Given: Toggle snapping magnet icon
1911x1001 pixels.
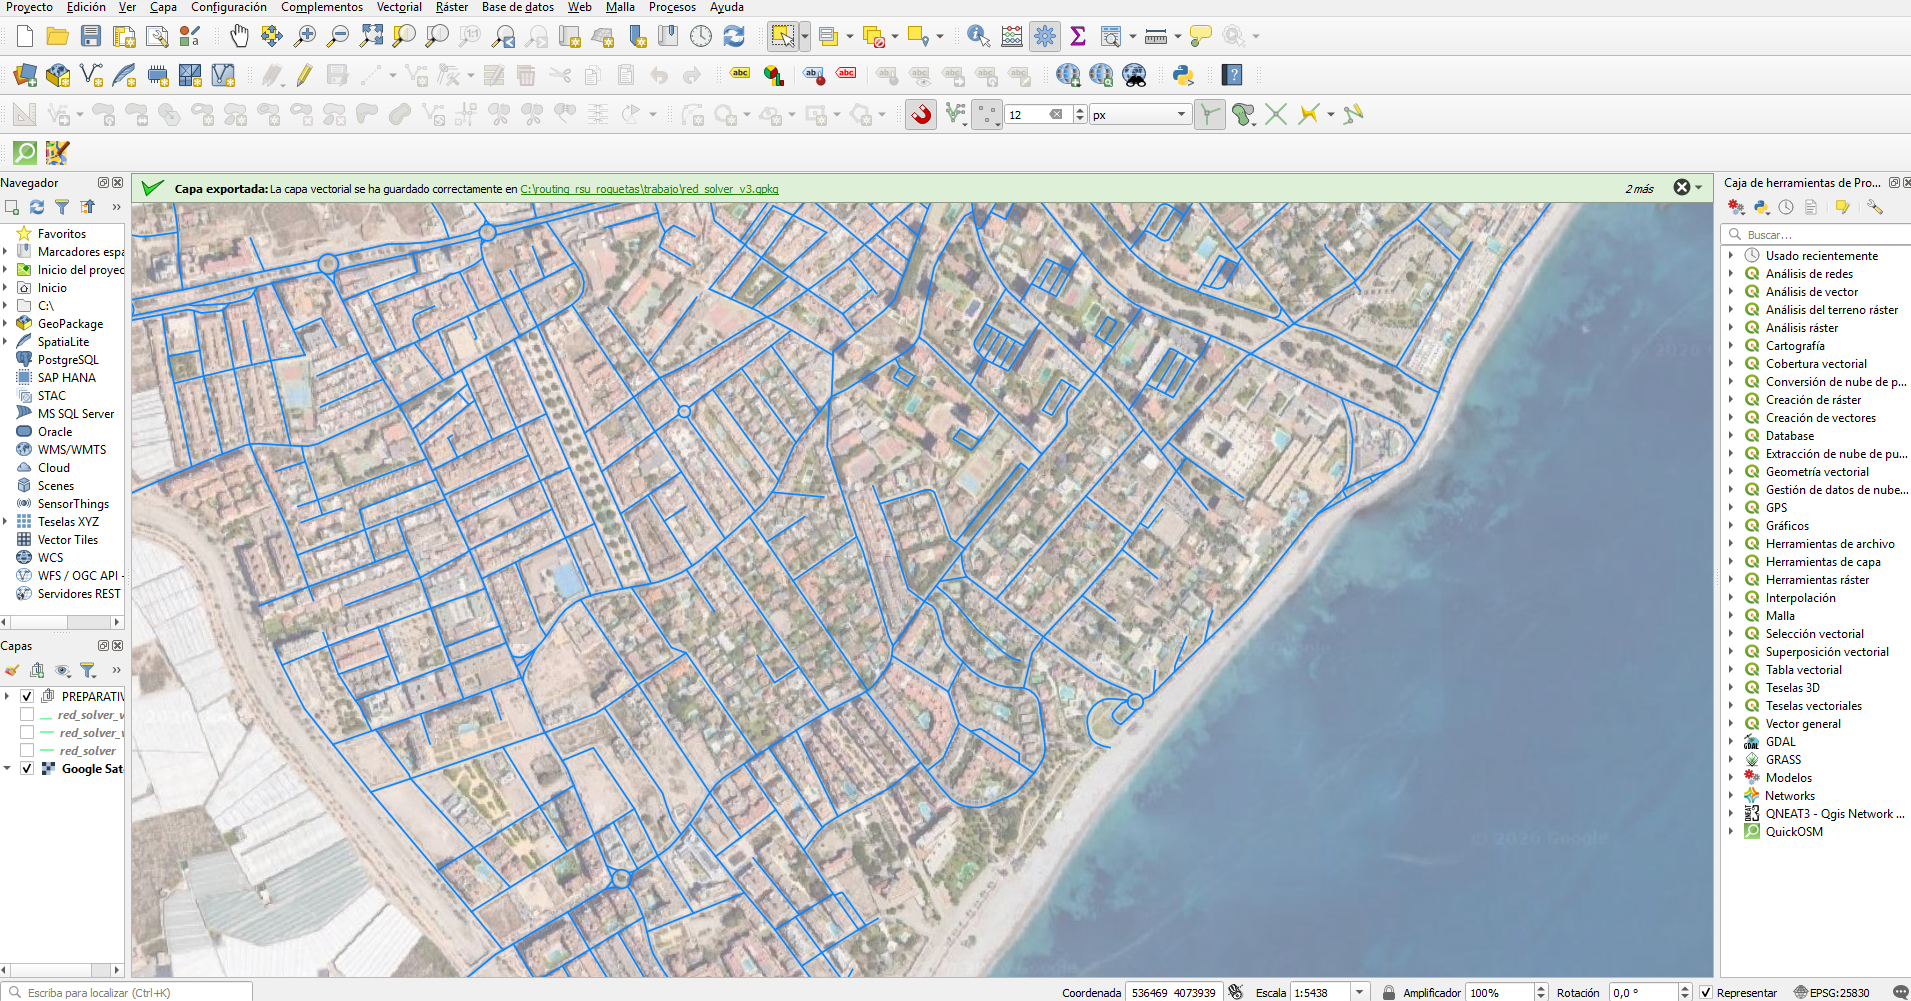Looking at the screenshot, I should click(921, 115).
